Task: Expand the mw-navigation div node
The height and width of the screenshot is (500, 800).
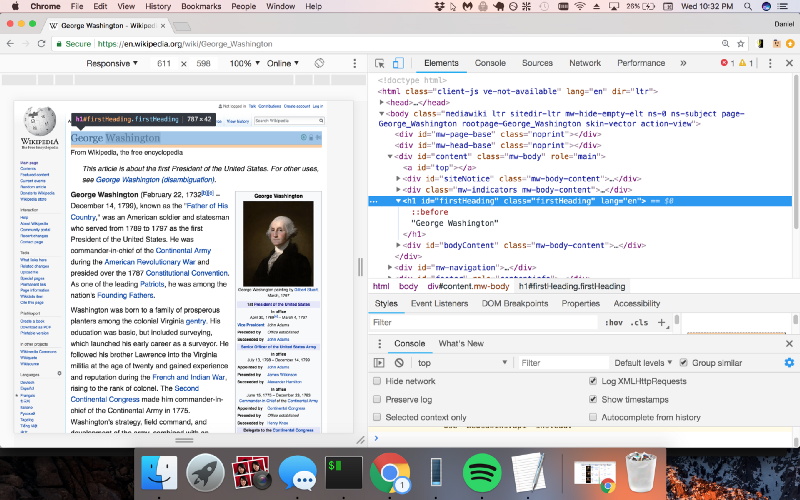Action: [x=390, y=267]
